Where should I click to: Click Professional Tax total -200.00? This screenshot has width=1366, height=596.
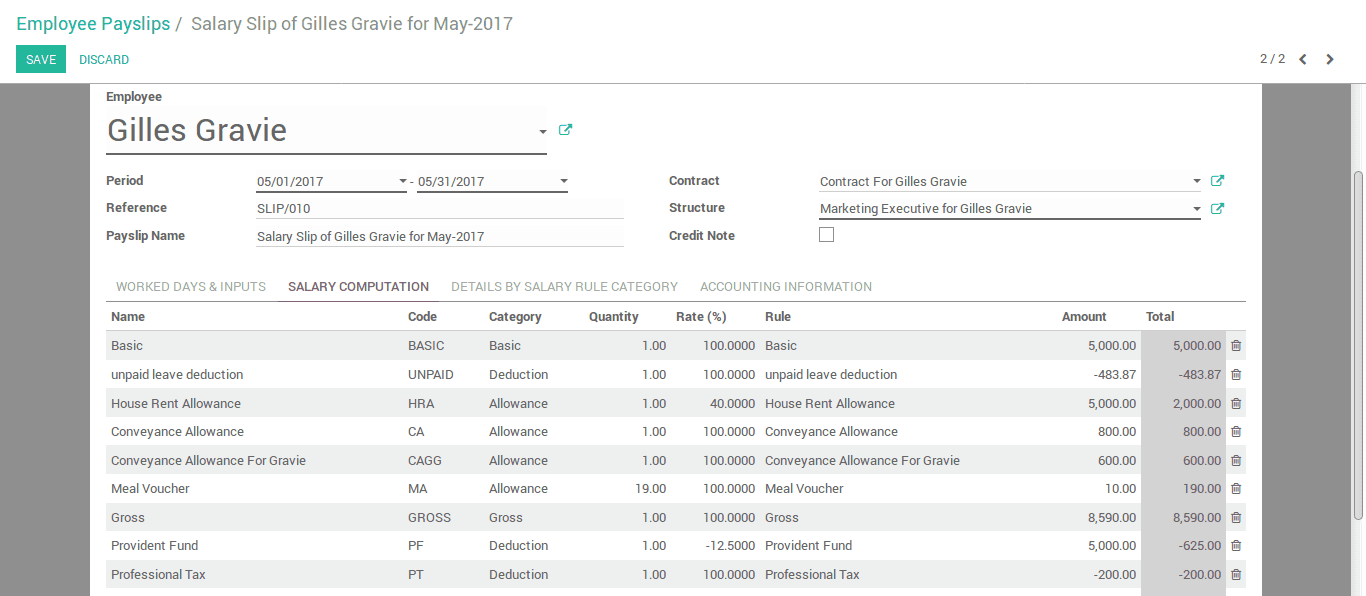coord(1200,575)
